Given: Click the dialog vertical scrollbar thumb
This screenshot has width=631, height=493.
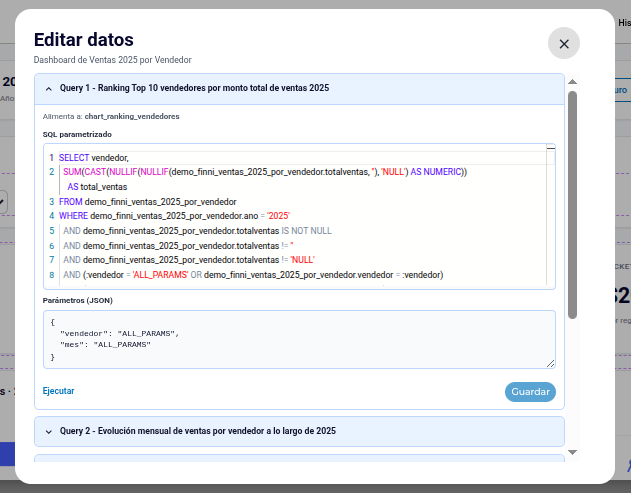Looking at the screenshot, I should [572, 205].
